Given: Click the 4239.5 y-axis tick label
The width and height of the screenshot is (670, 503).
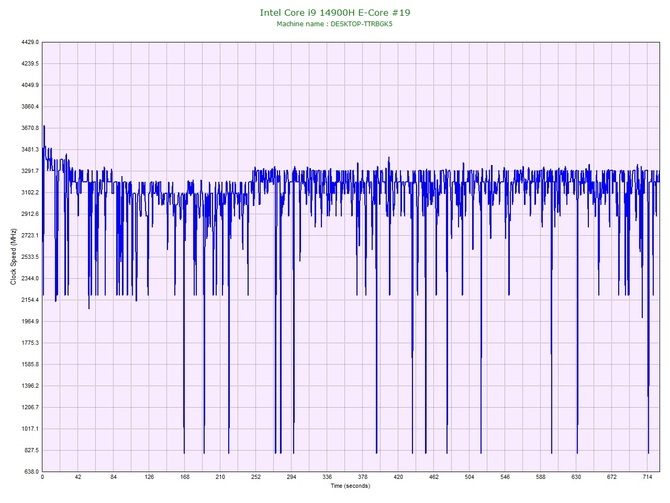Looking at the screenshot, I should tap(30, 63).
